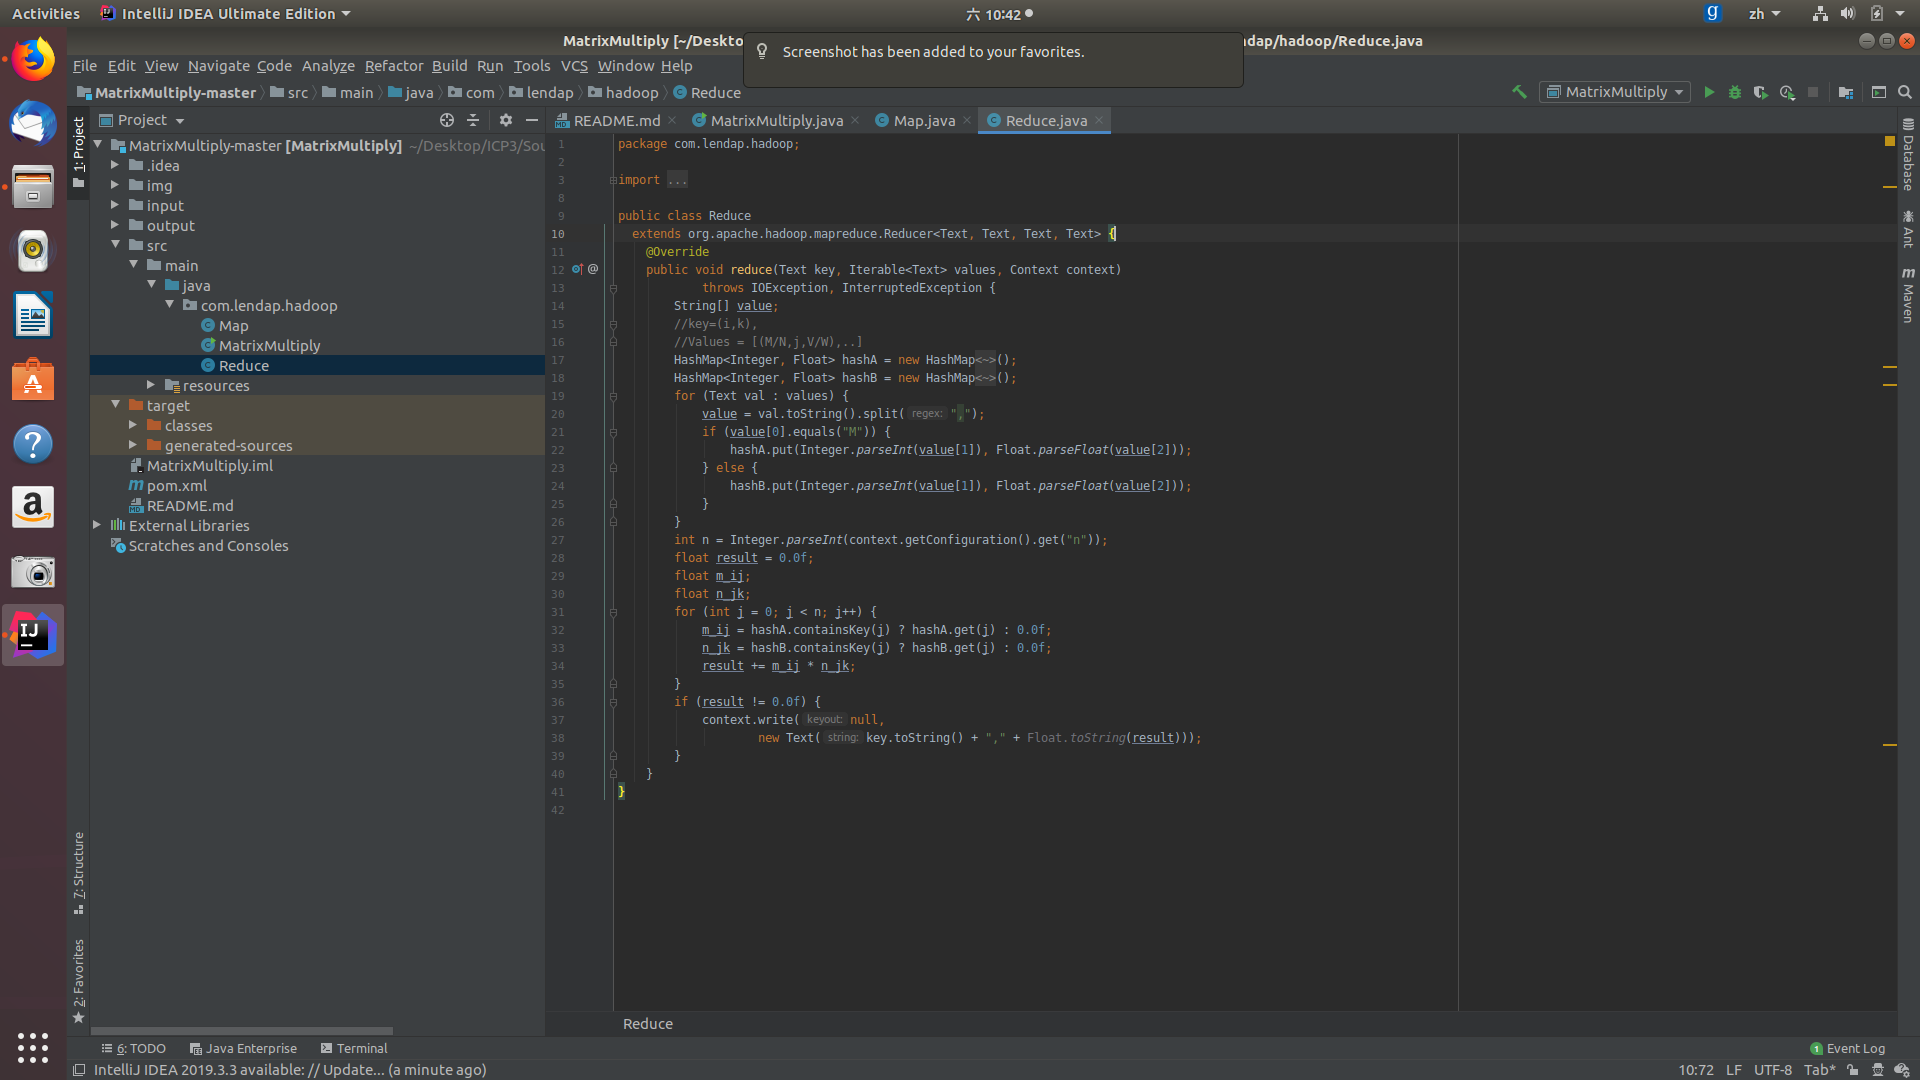Open the Refactor menu
Screen dimensions: 1920x1080
(393, 66)
